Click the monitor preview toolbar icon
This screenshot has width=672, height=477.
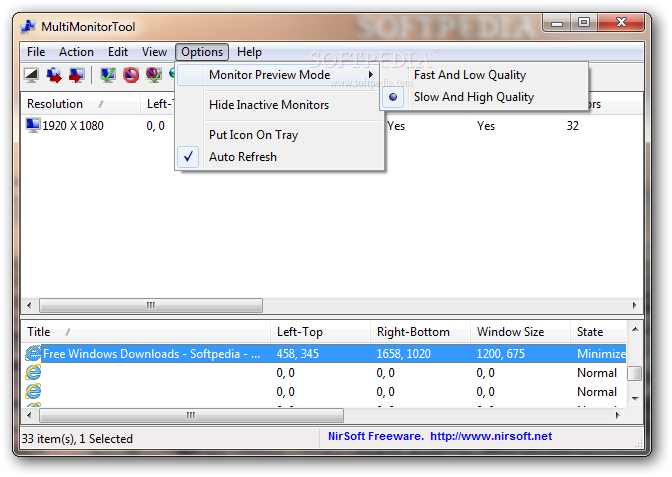click(31, 75)
